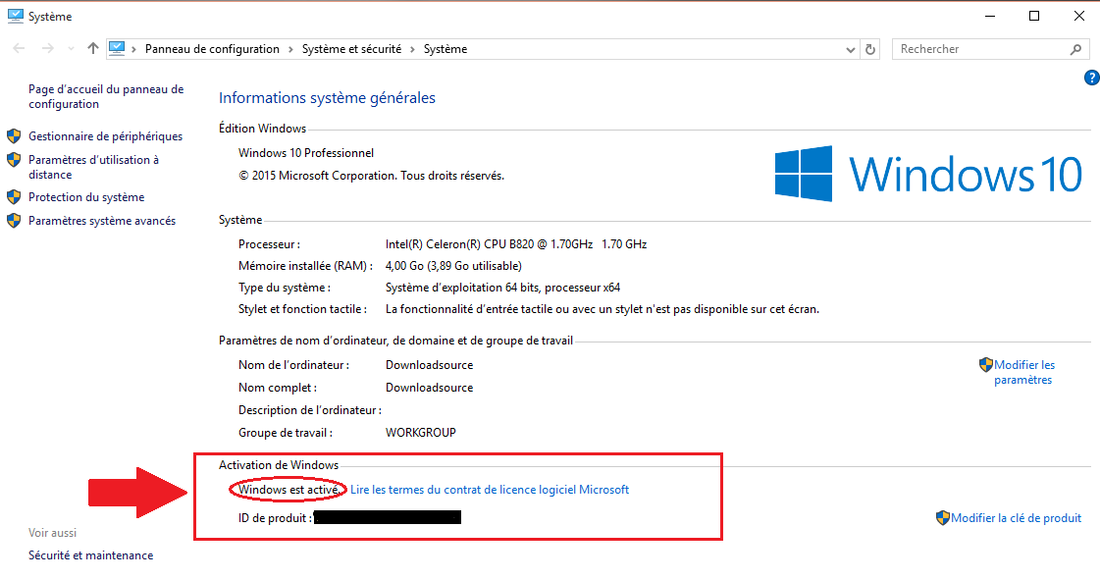The height and width of the screenshot is (580, 1100).
Task: Select Système et sécurité breadcrumb
Action: click(x=351, y=49)
